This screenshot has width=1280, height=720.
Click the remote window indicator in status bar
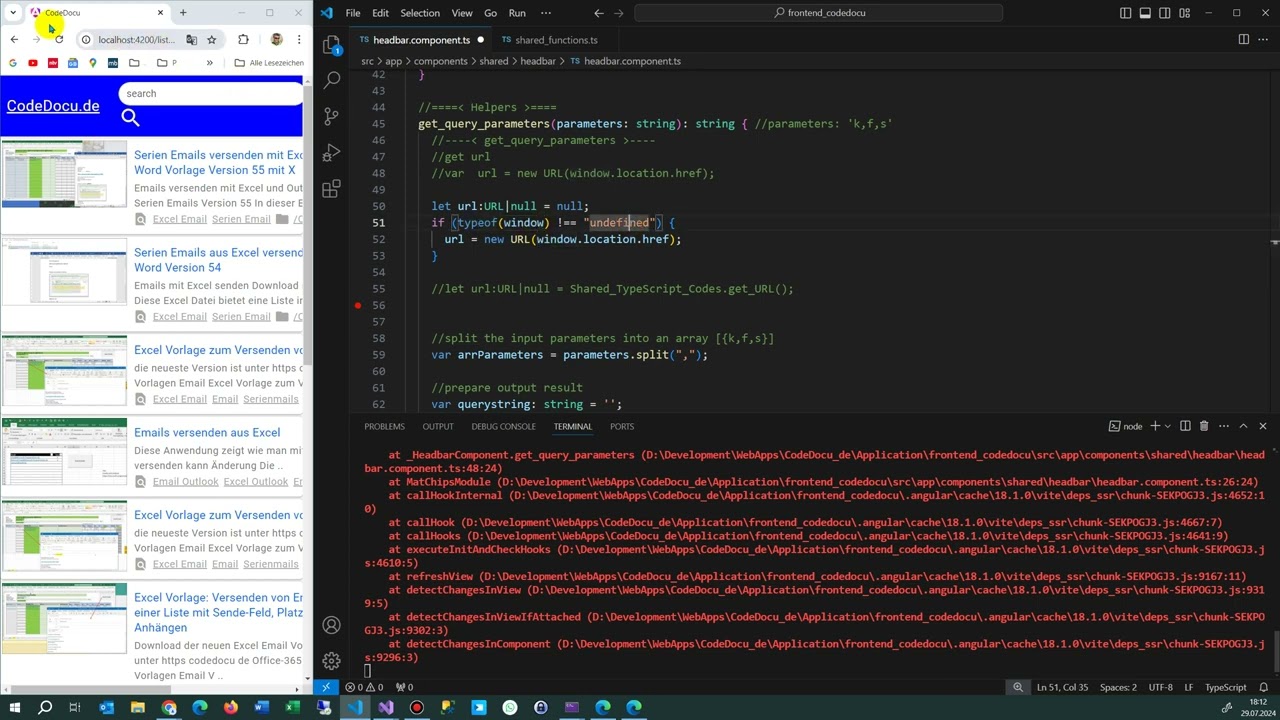click(x=325, y=687)
